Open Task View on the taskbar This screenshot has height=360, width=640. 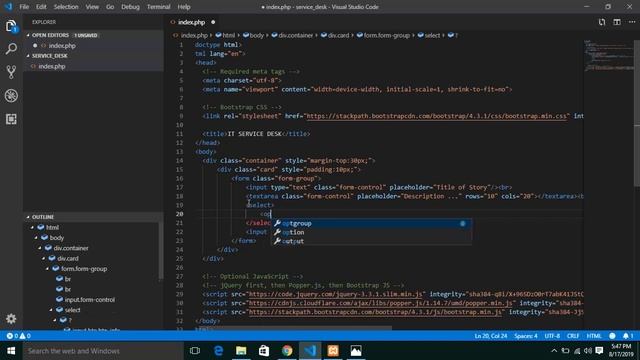195,351
